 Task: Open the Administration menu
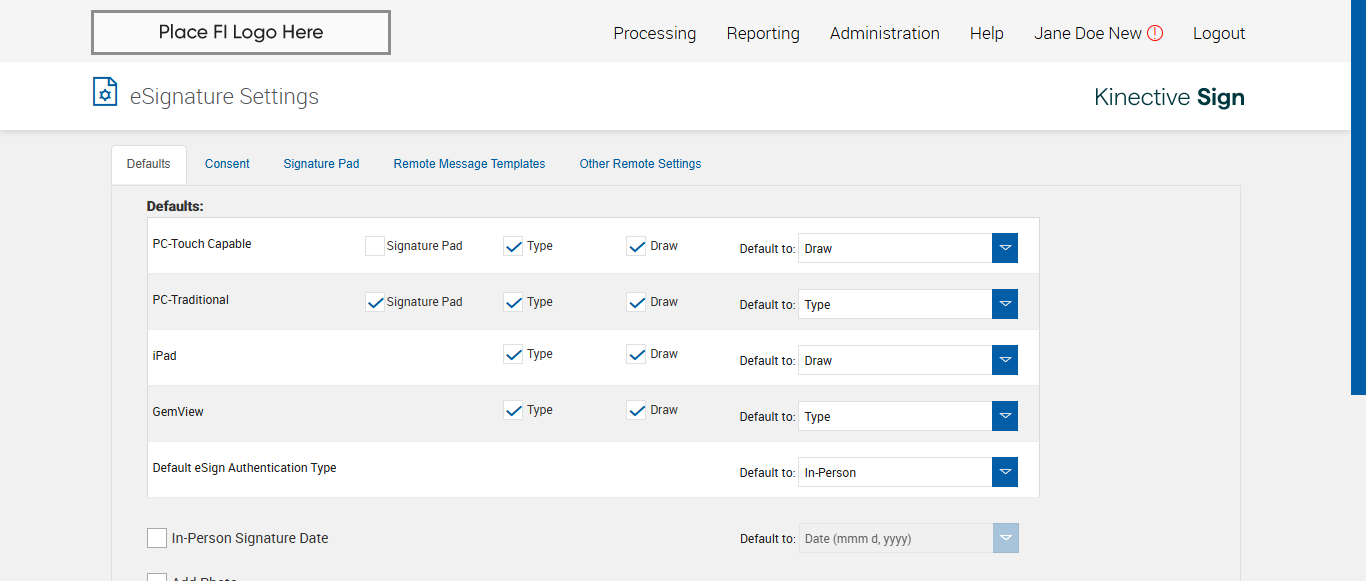click(884, 33)
